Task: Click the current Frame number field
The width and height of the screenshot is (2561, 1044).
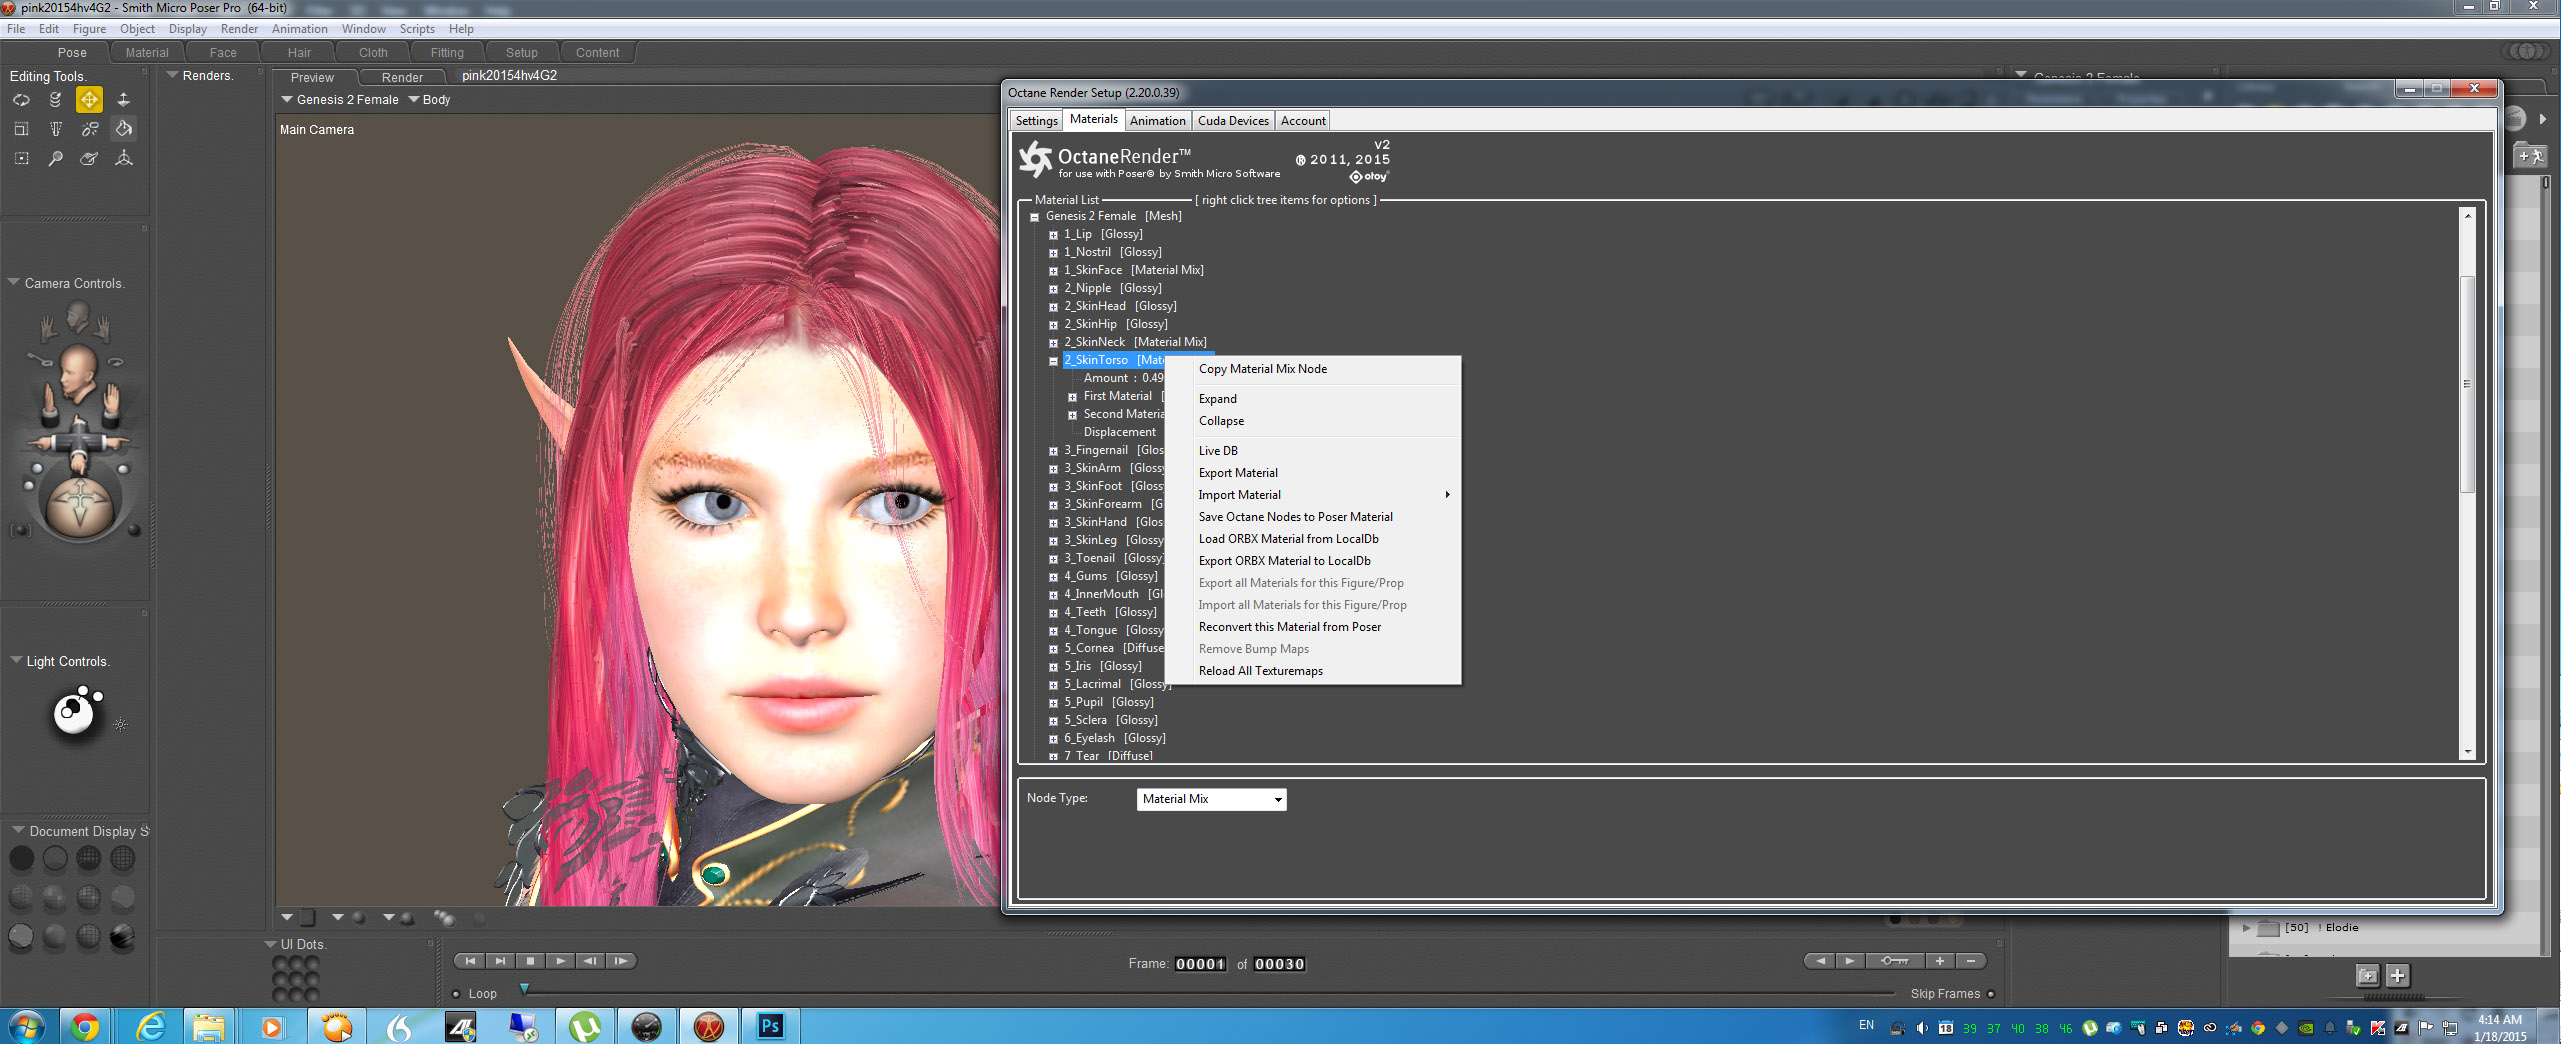Action: 1200,964
